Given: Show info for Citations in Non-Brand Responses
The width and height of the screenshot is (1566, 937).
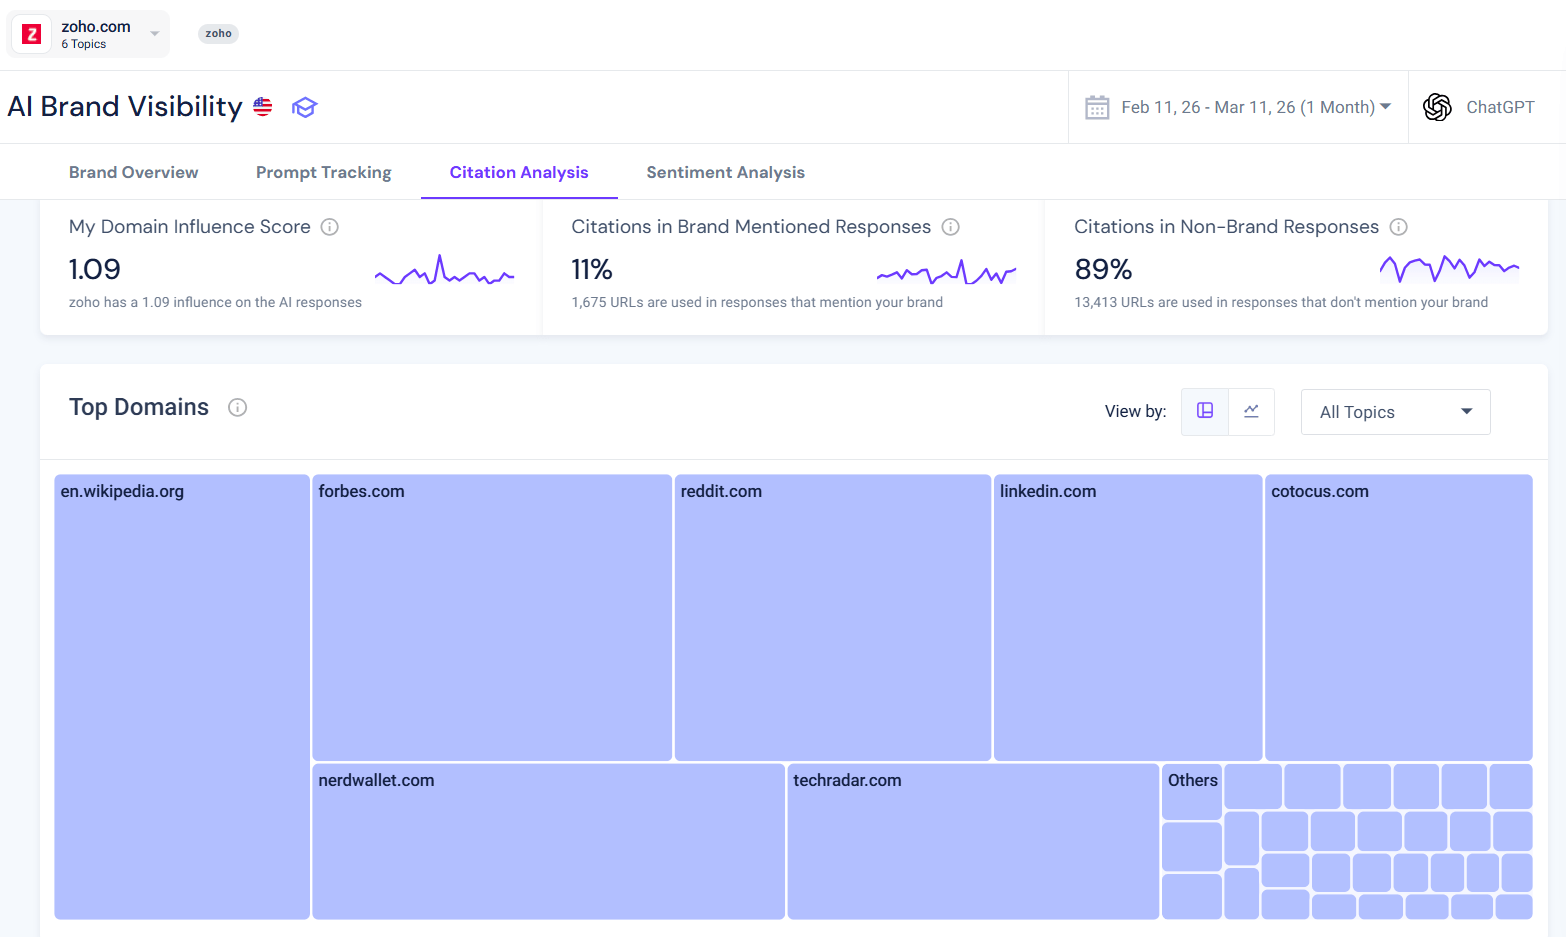Looking at the screenshot, I should coord(1399,227).
